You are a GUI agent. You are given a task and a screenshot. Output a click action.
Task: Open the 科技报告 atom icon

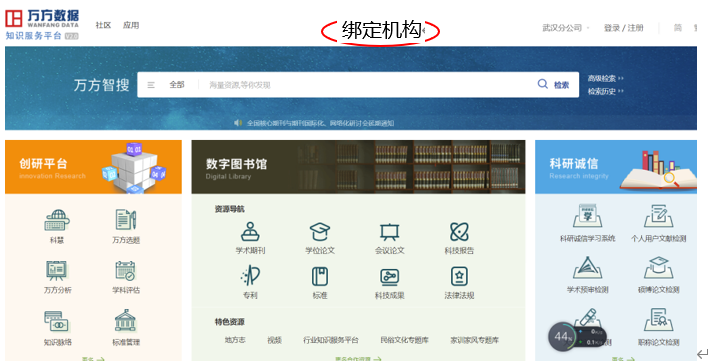point(459,232)
